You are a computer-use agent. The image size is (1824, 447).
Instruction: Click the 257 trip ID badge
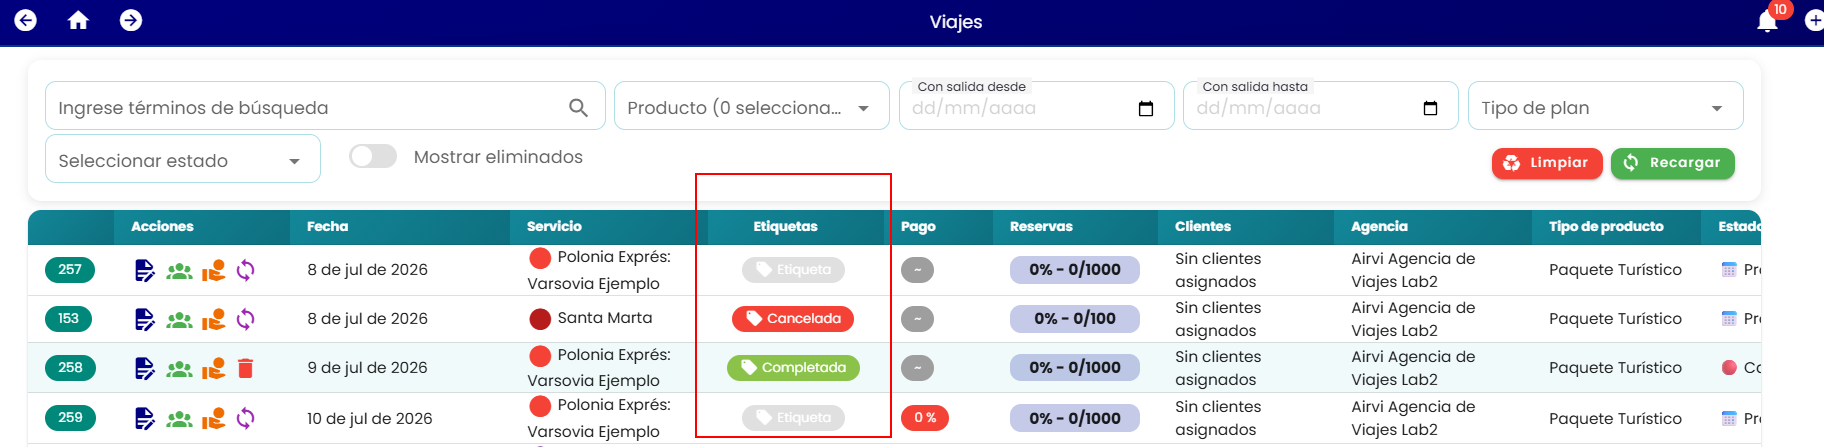(70, 270)
